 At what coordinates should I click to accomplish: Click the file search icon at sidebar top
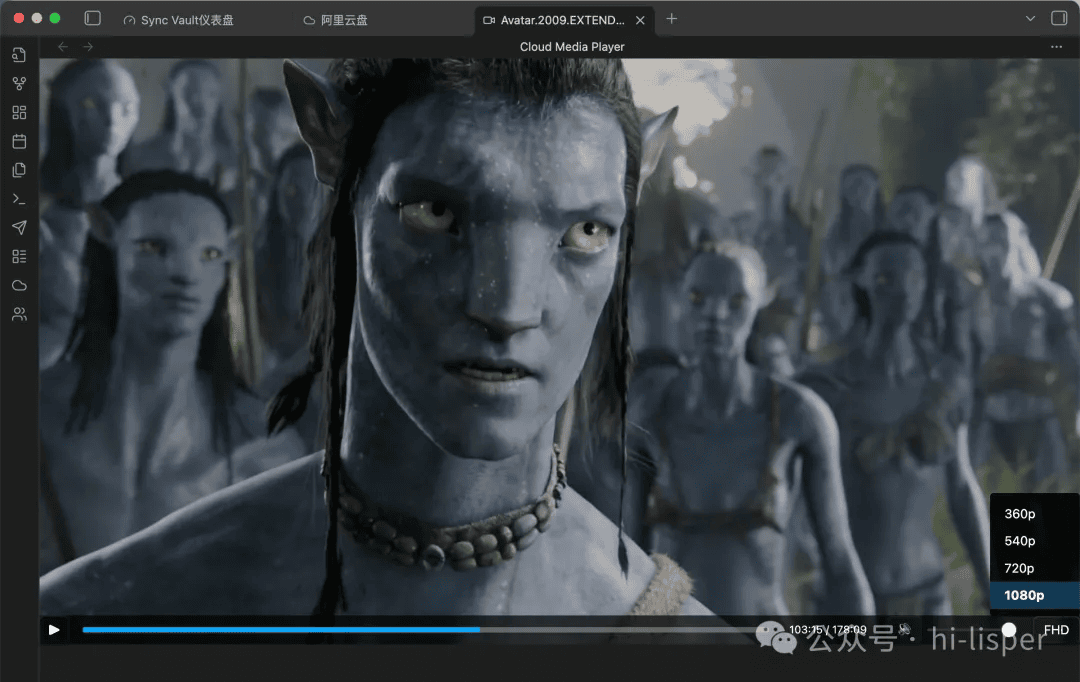pos(19,54)
